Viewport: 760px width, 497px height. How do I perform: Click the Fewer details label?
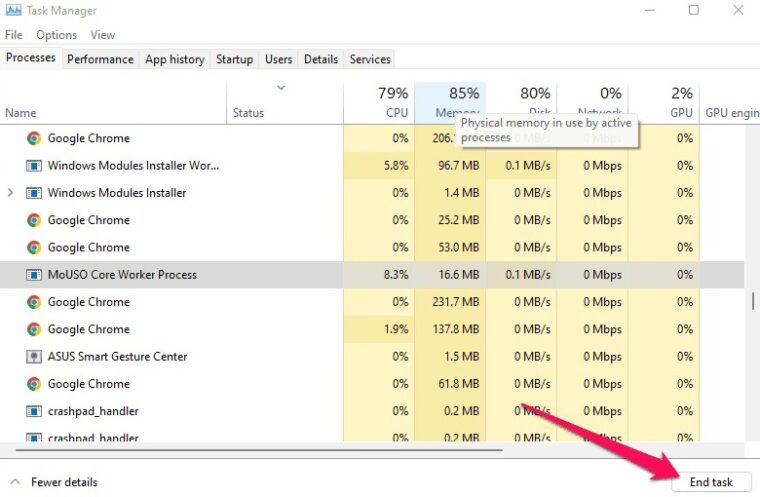pyautogui.click(x=64, y=482)
